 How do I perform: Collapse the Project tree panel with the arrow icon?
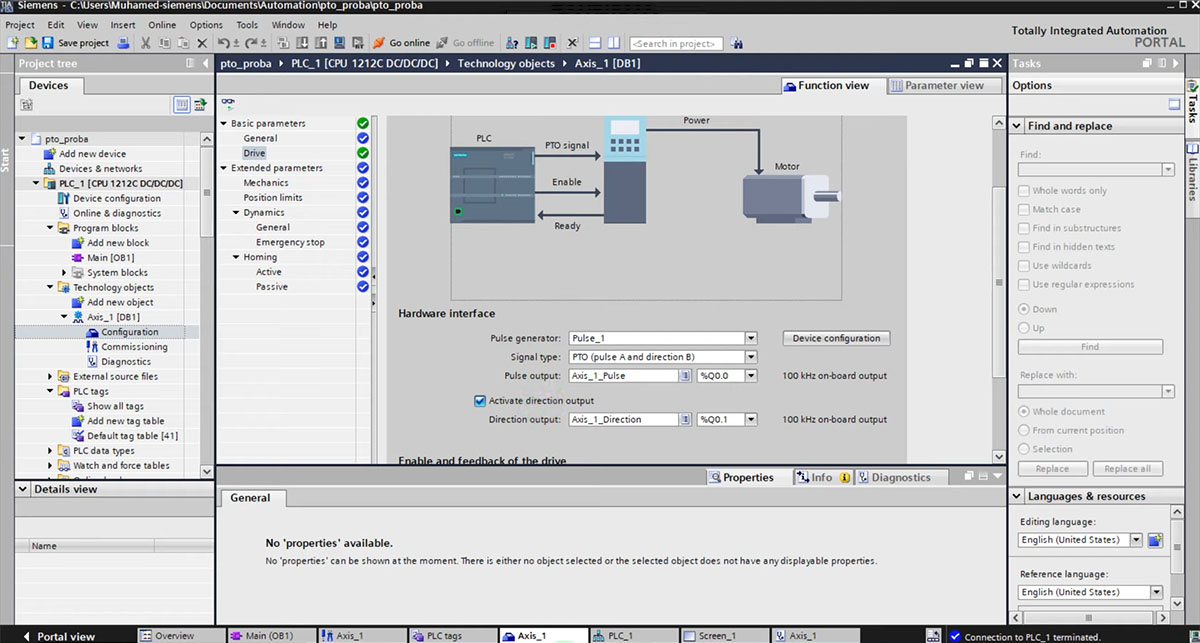coord(204,63)
